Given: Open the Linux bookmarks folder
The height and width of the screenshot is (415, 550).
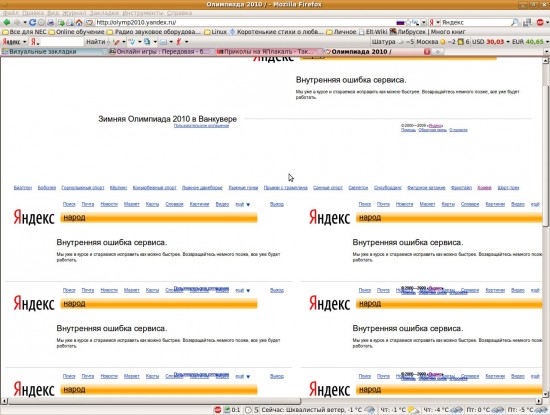Looking at the screenshot, I should click(215, 32).
